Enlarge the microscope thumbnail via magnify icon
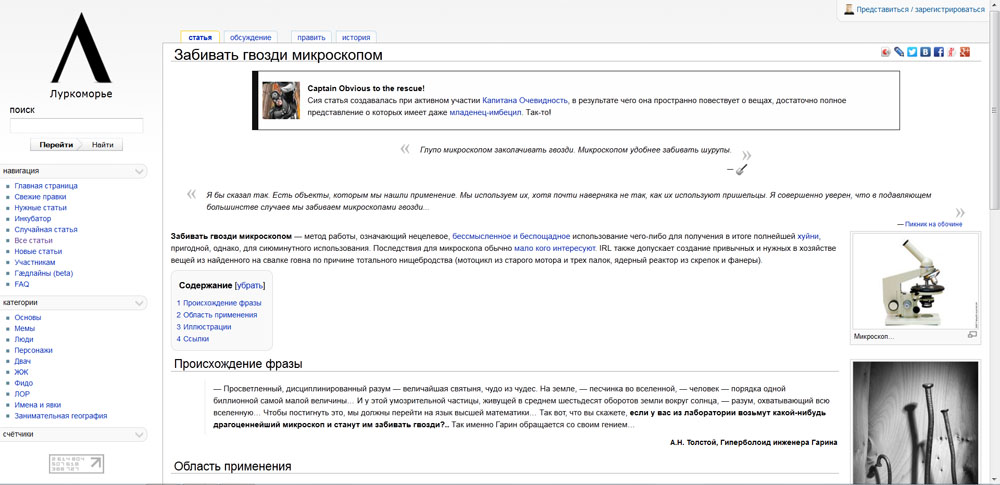Viewport: 1000px width, 485px height. tap(972, 335)
